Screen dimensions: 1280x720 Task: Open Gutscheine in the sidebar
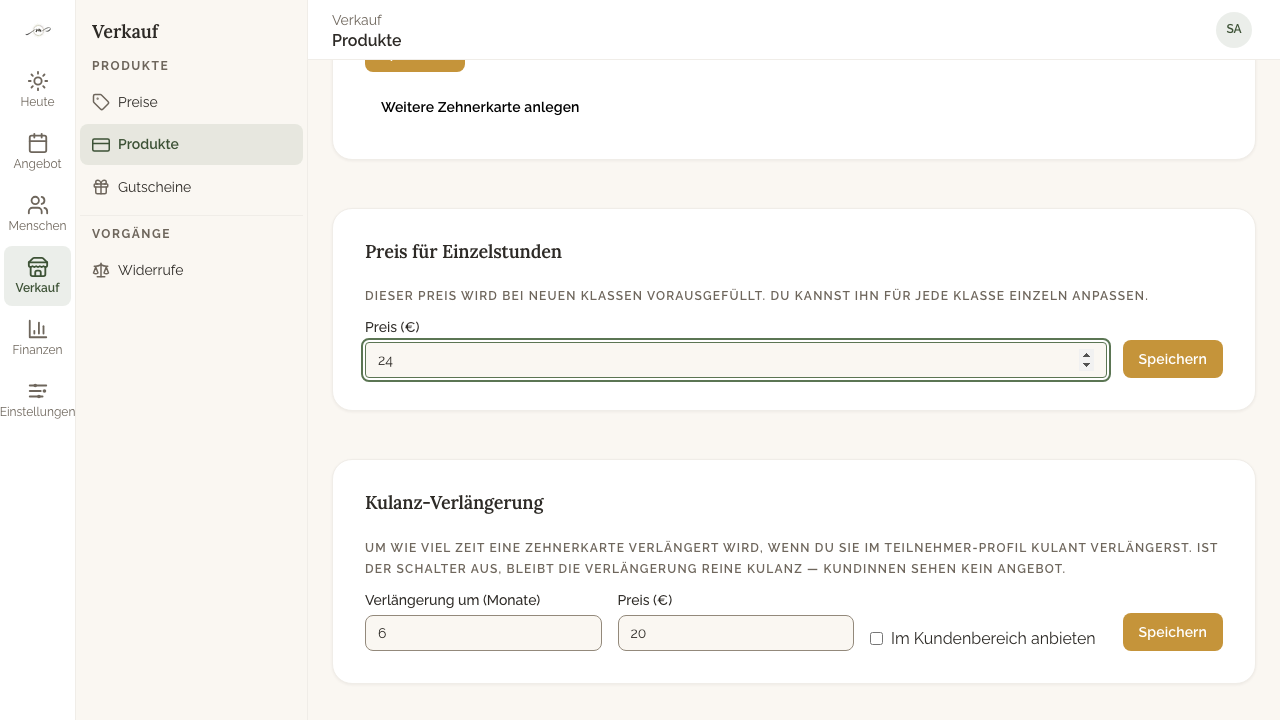point(191,187)
